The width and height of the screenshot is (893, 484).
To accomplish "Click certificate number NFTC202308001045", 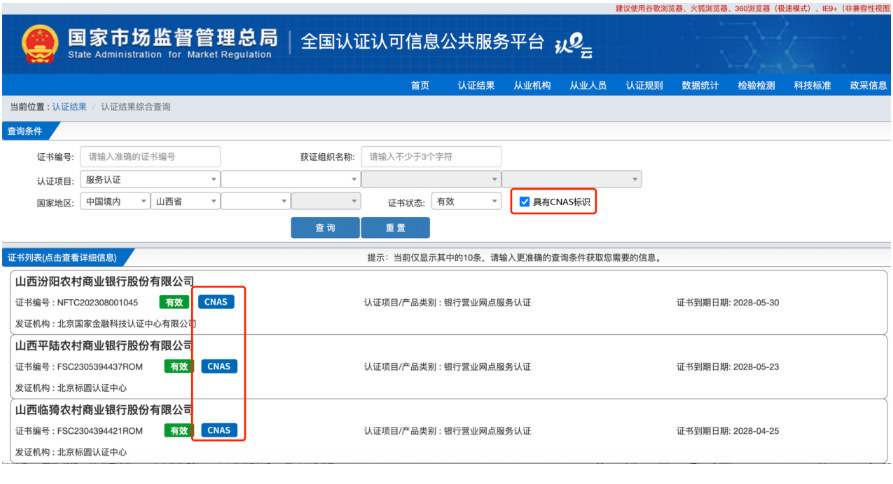I will 98,302.
